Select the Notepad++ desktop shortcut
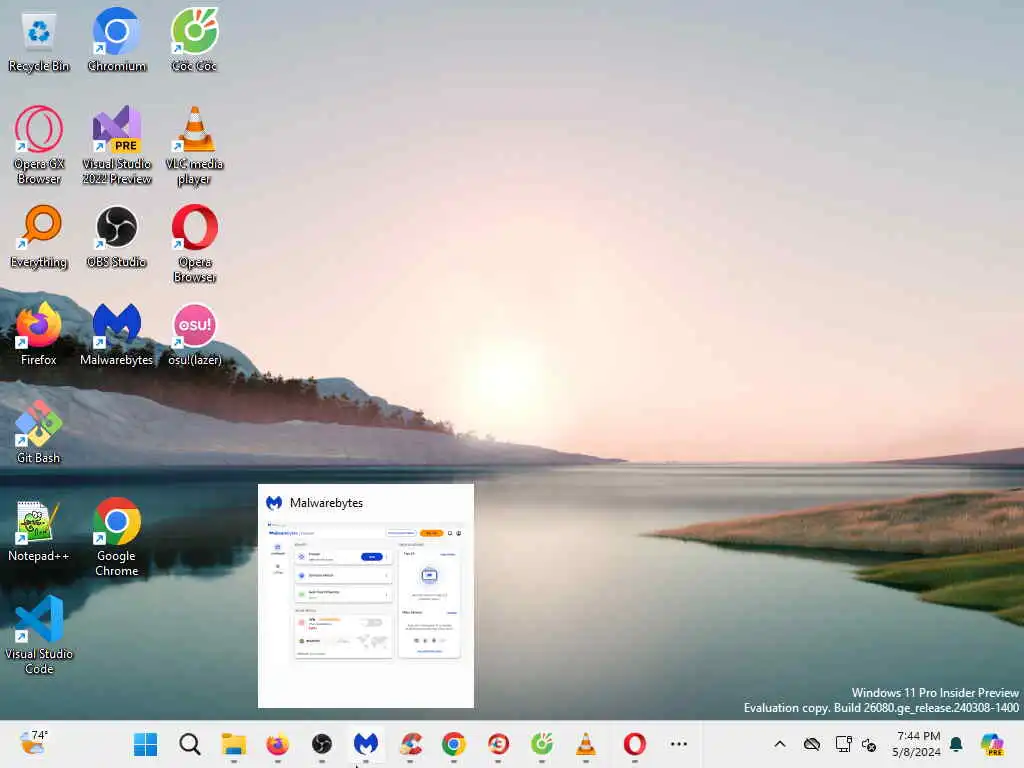Image resolution: width=1024 pixels, height=768 pixels. tap(39, 530)
